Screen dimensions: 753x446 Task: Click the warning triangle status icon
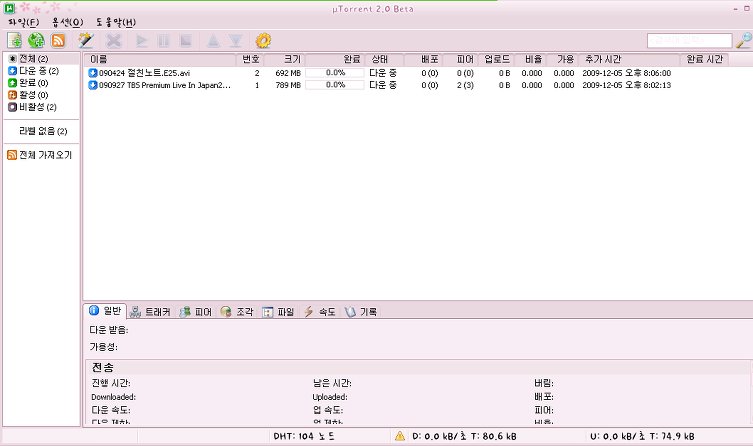(400, 436)
